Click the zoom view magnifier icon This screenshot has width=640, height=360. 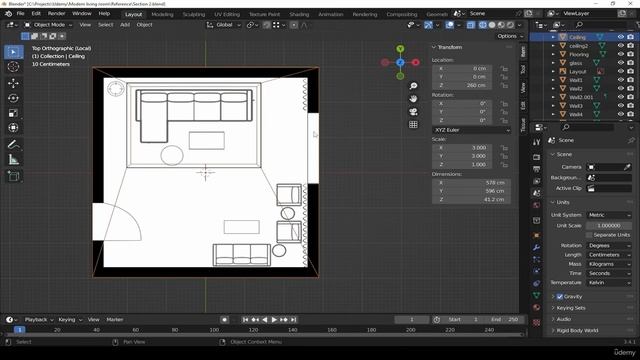(413, 86)
